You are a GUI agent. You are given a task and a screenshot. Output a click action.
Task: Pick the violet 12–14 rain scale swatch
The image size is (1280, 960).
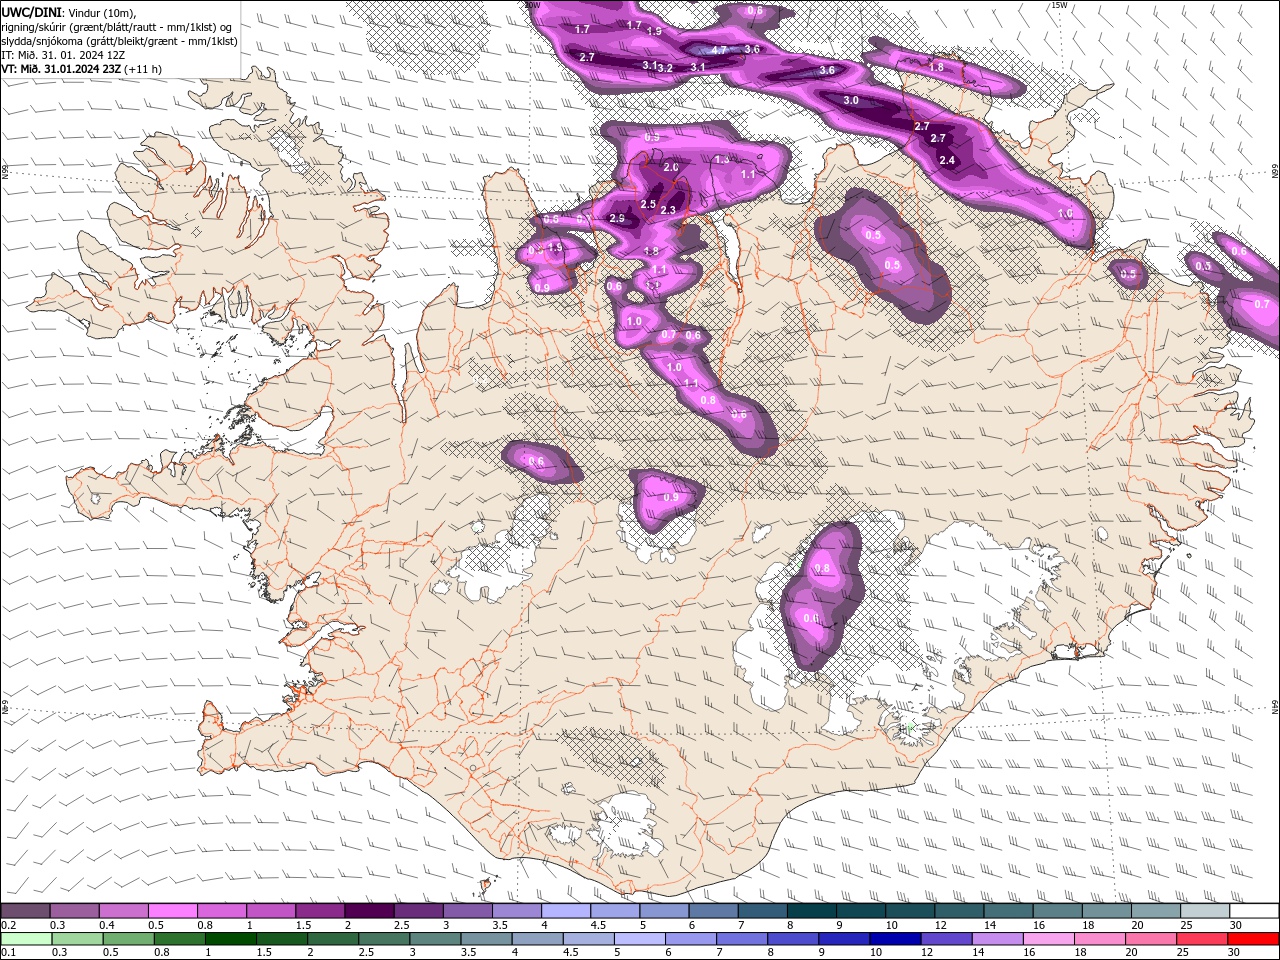point(945,938)
